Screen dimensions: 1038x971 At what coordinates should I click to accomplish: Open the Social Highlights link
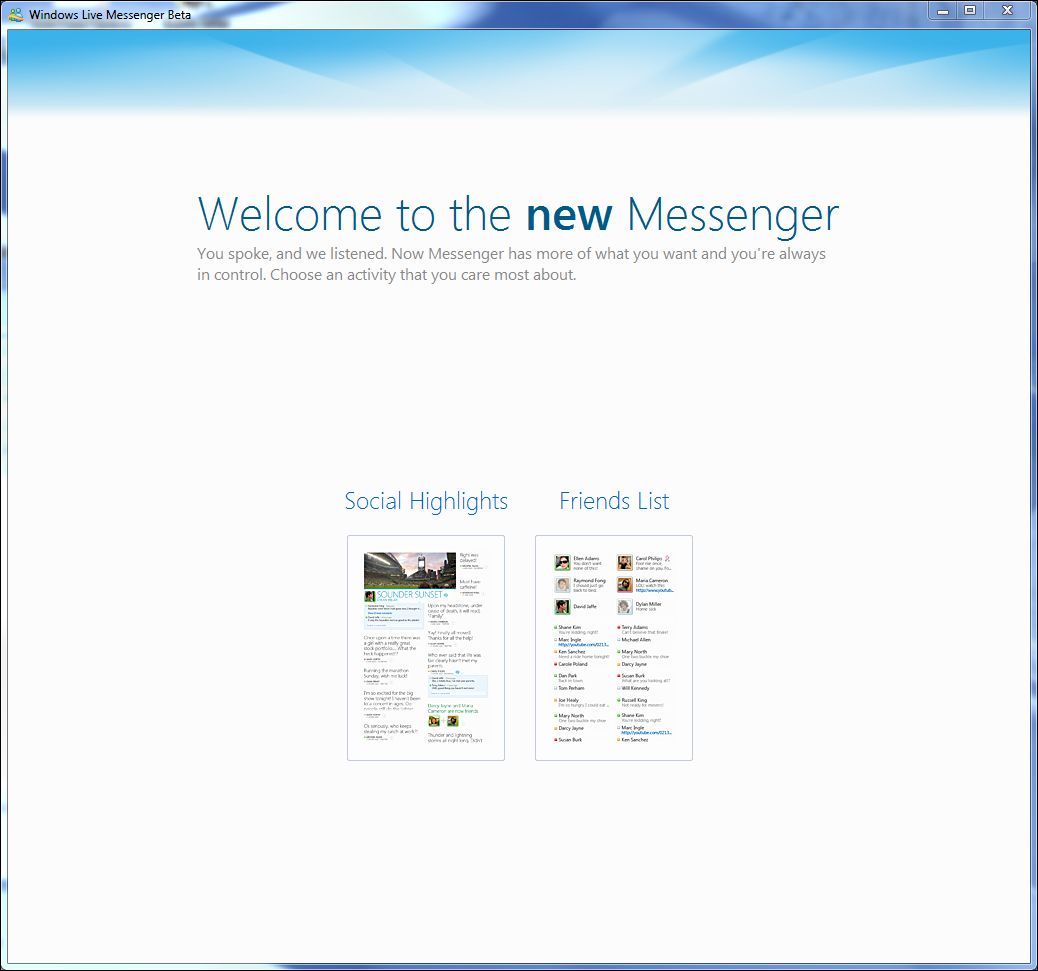[x=426, y=502]
